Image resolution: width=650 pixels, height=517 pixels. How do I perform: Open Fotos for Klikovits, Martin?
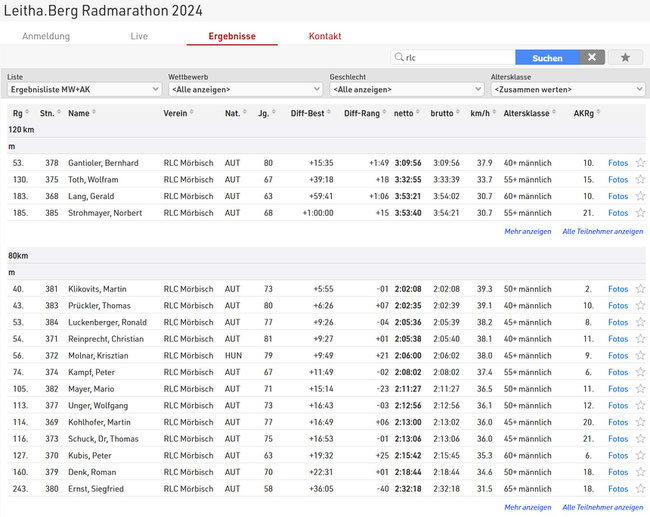coord(618,289)
